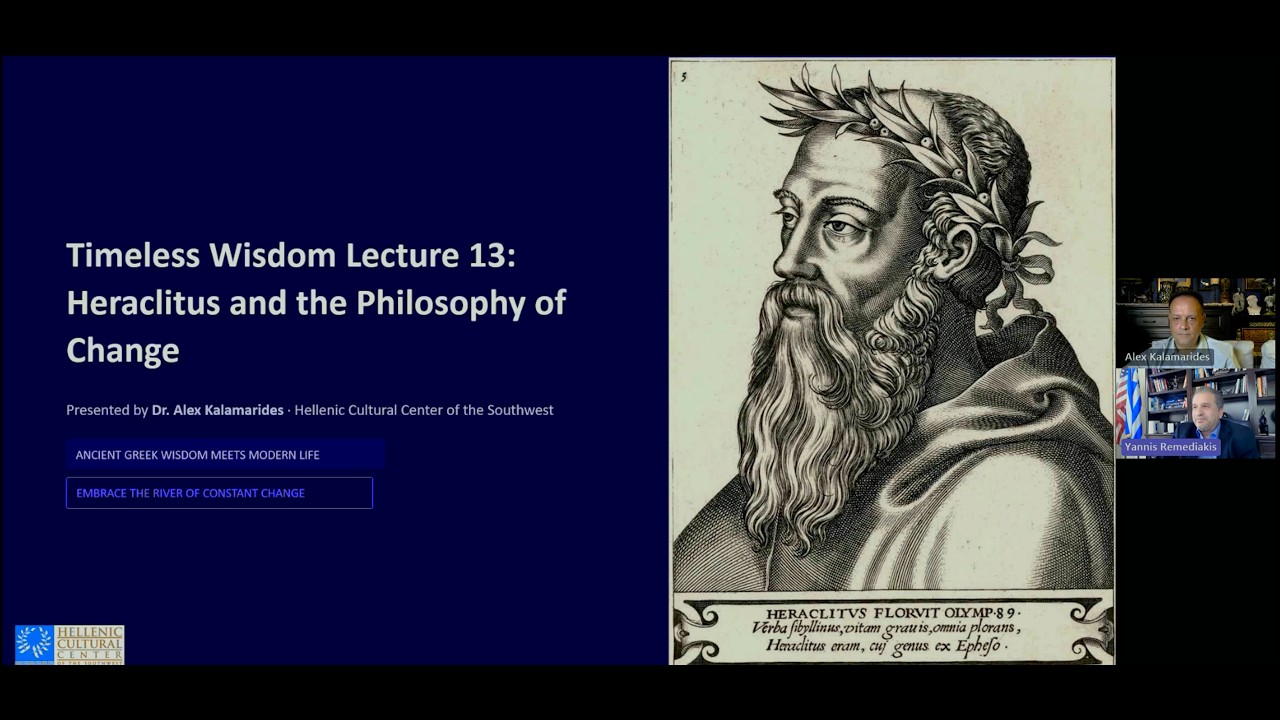This screenshot has width=1280, height=720.
Task: Click the Hellenic Cultural Center logo
Action: [69, 645]
